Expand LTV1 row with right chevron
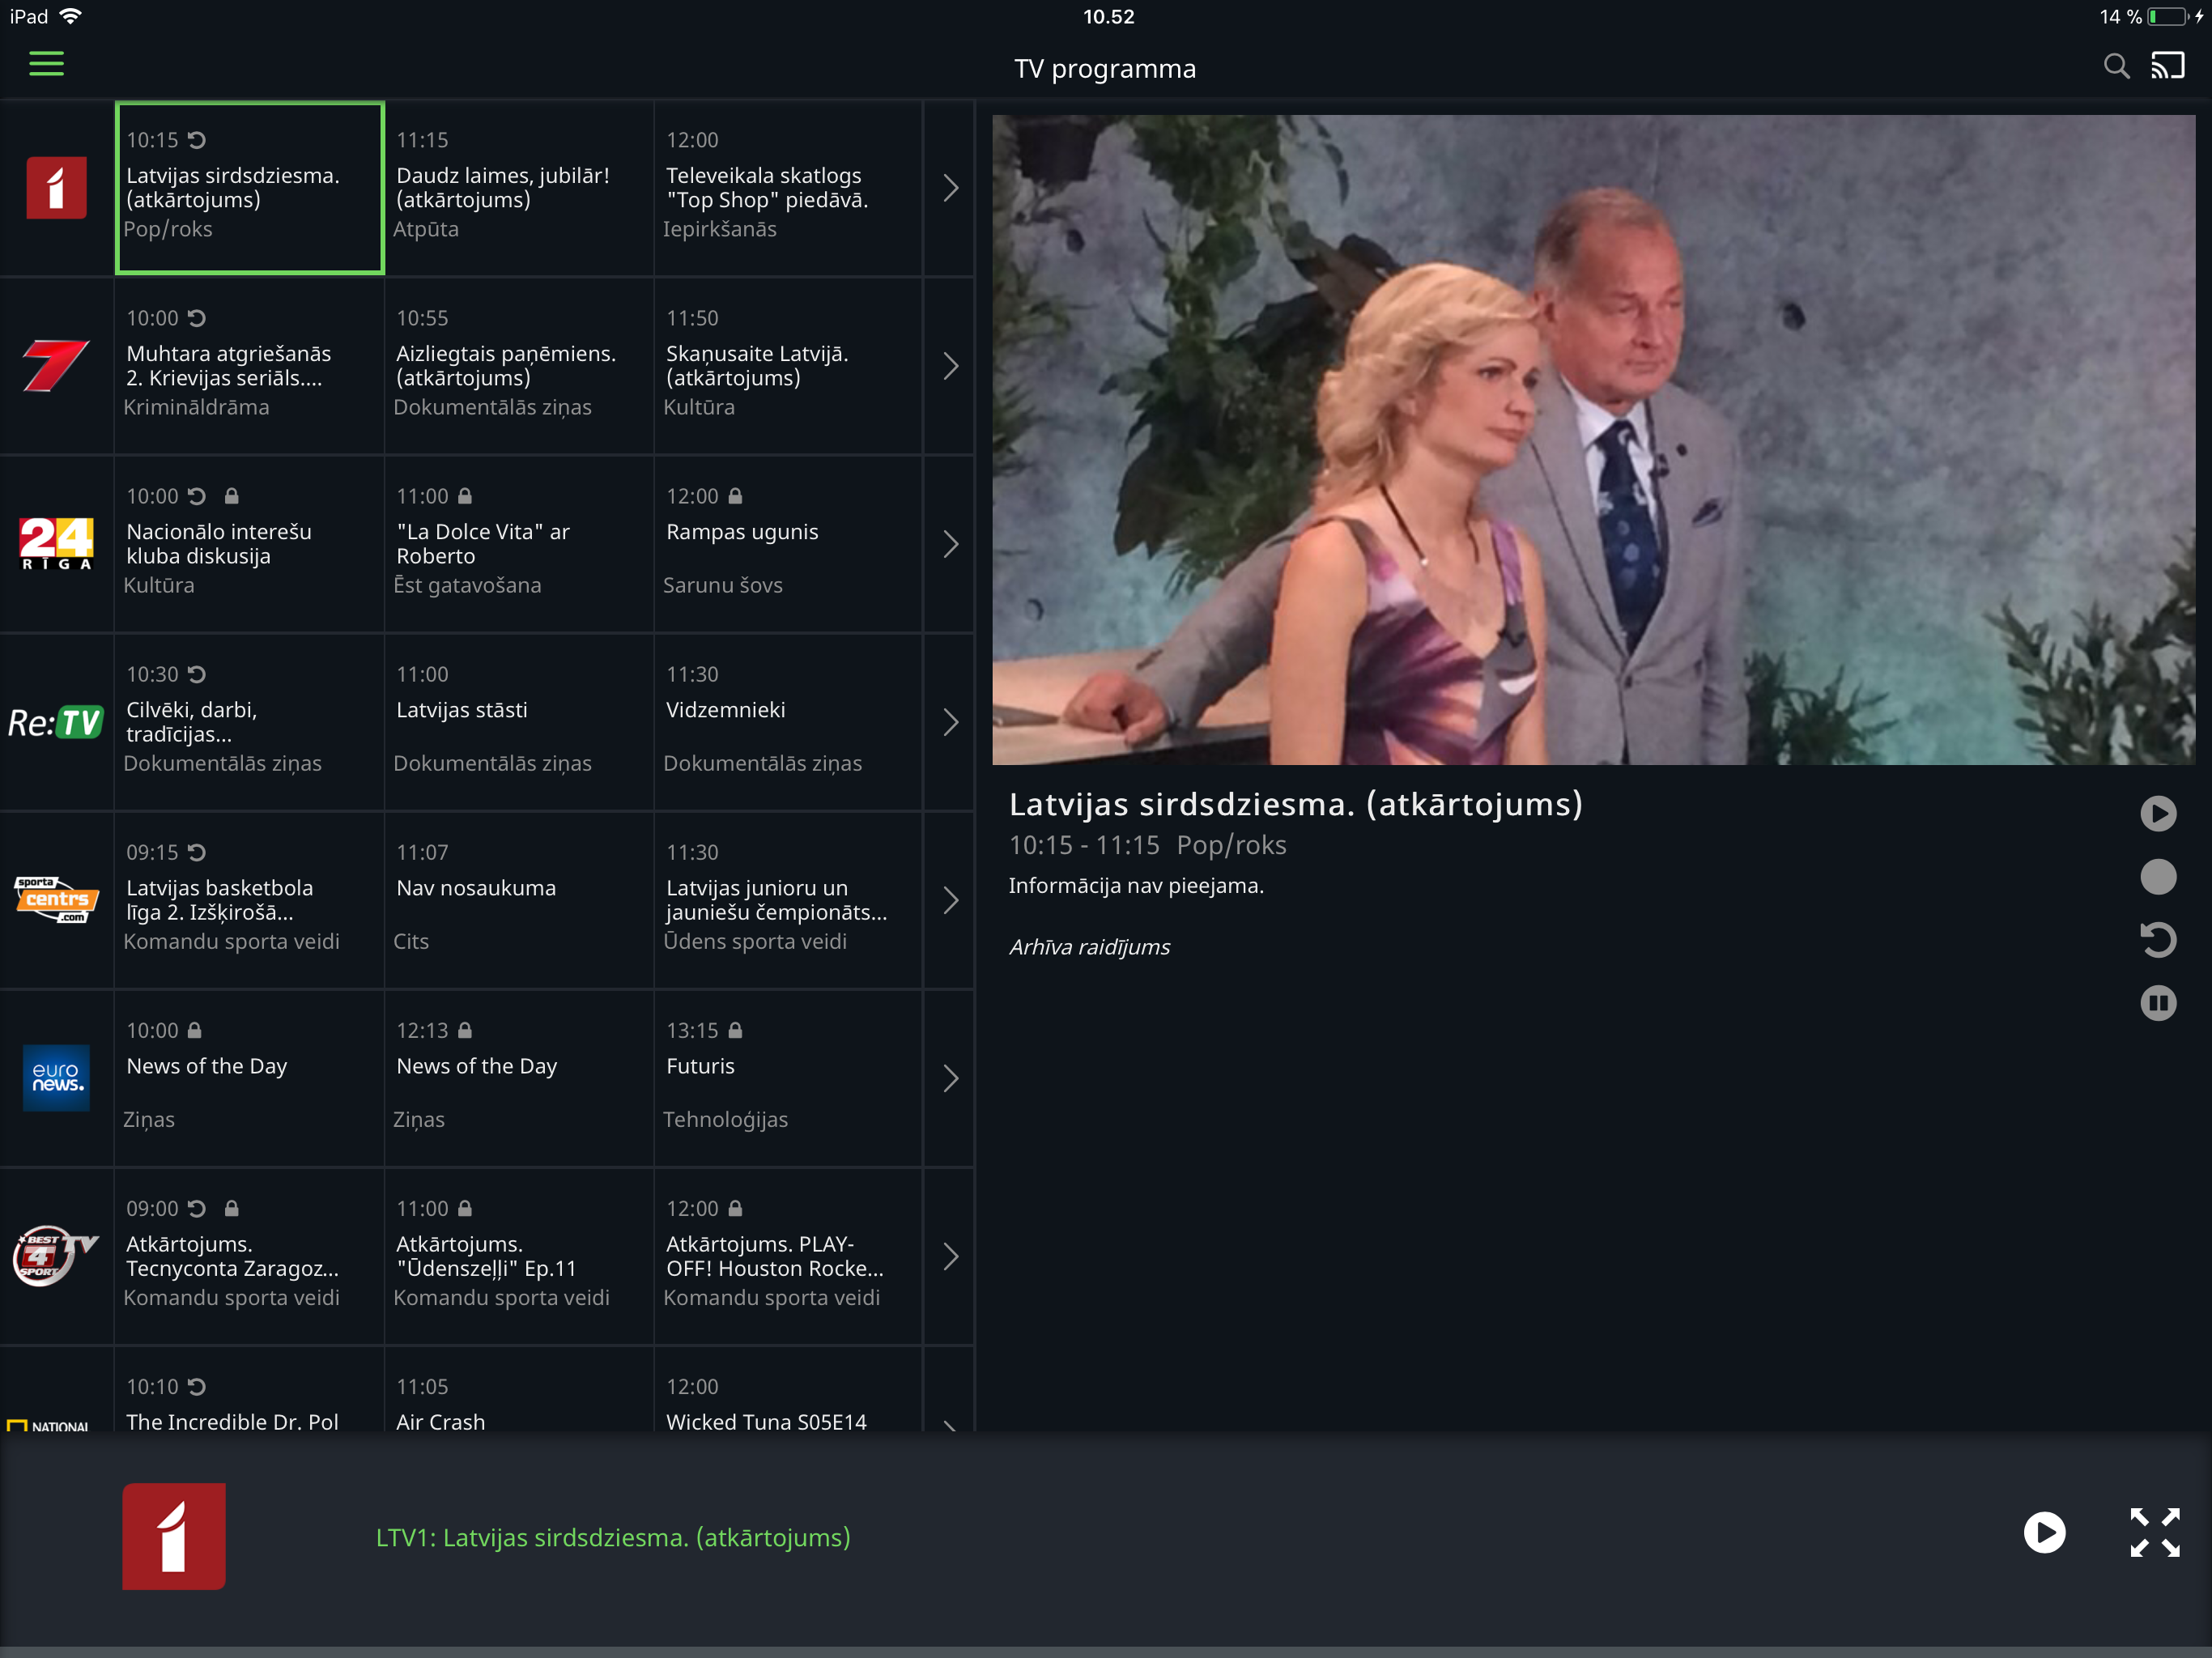 click(950, 188)
